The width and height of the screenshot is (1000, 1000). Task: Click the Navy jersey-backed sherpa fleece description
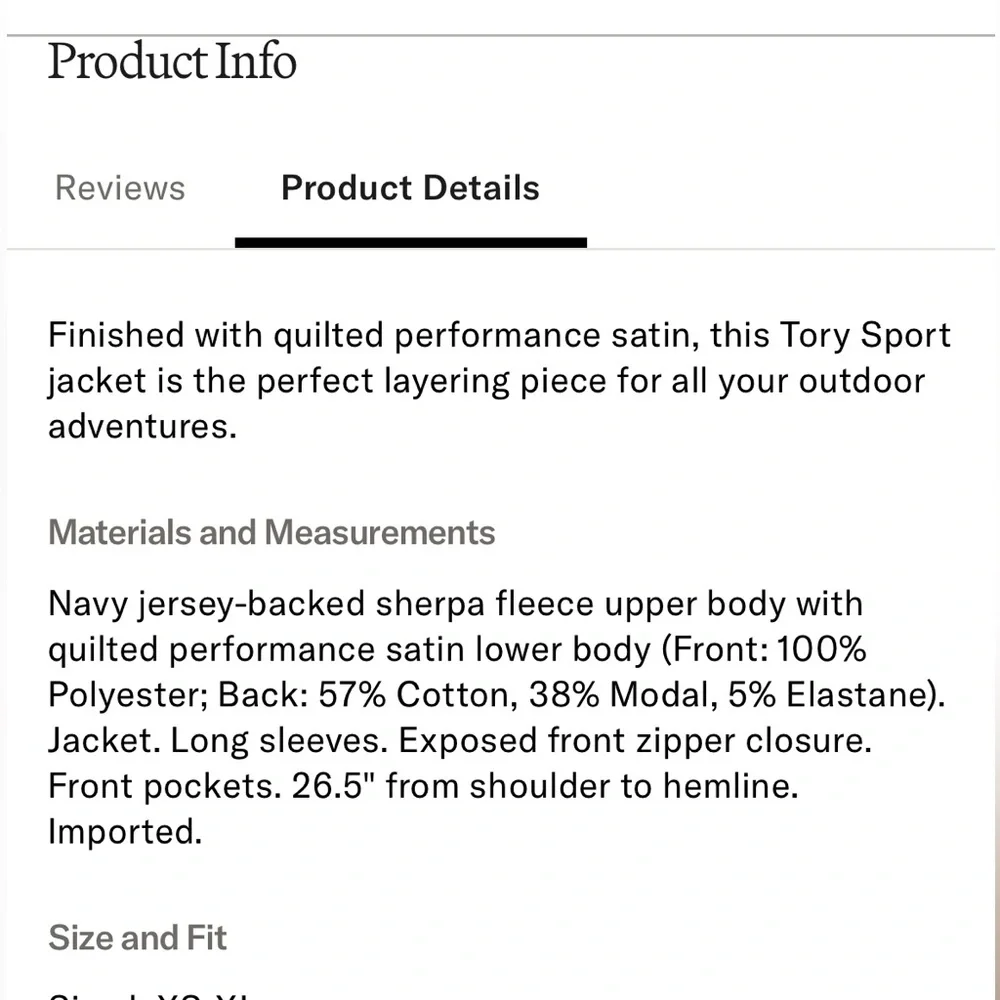tap(455, 603)
